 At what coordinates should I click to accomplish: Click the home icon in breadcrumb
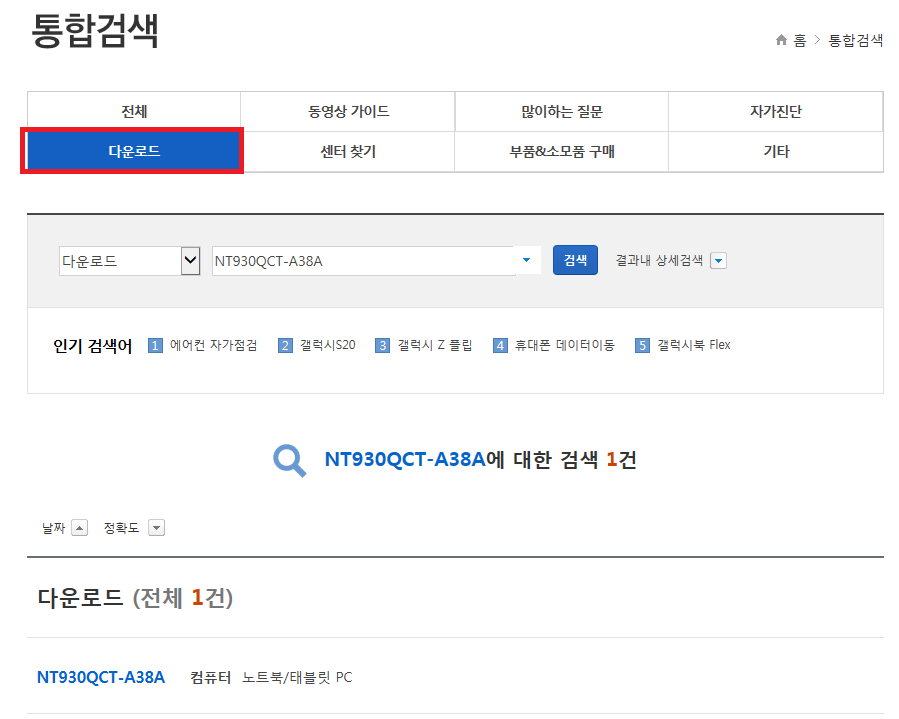(781, 40)
